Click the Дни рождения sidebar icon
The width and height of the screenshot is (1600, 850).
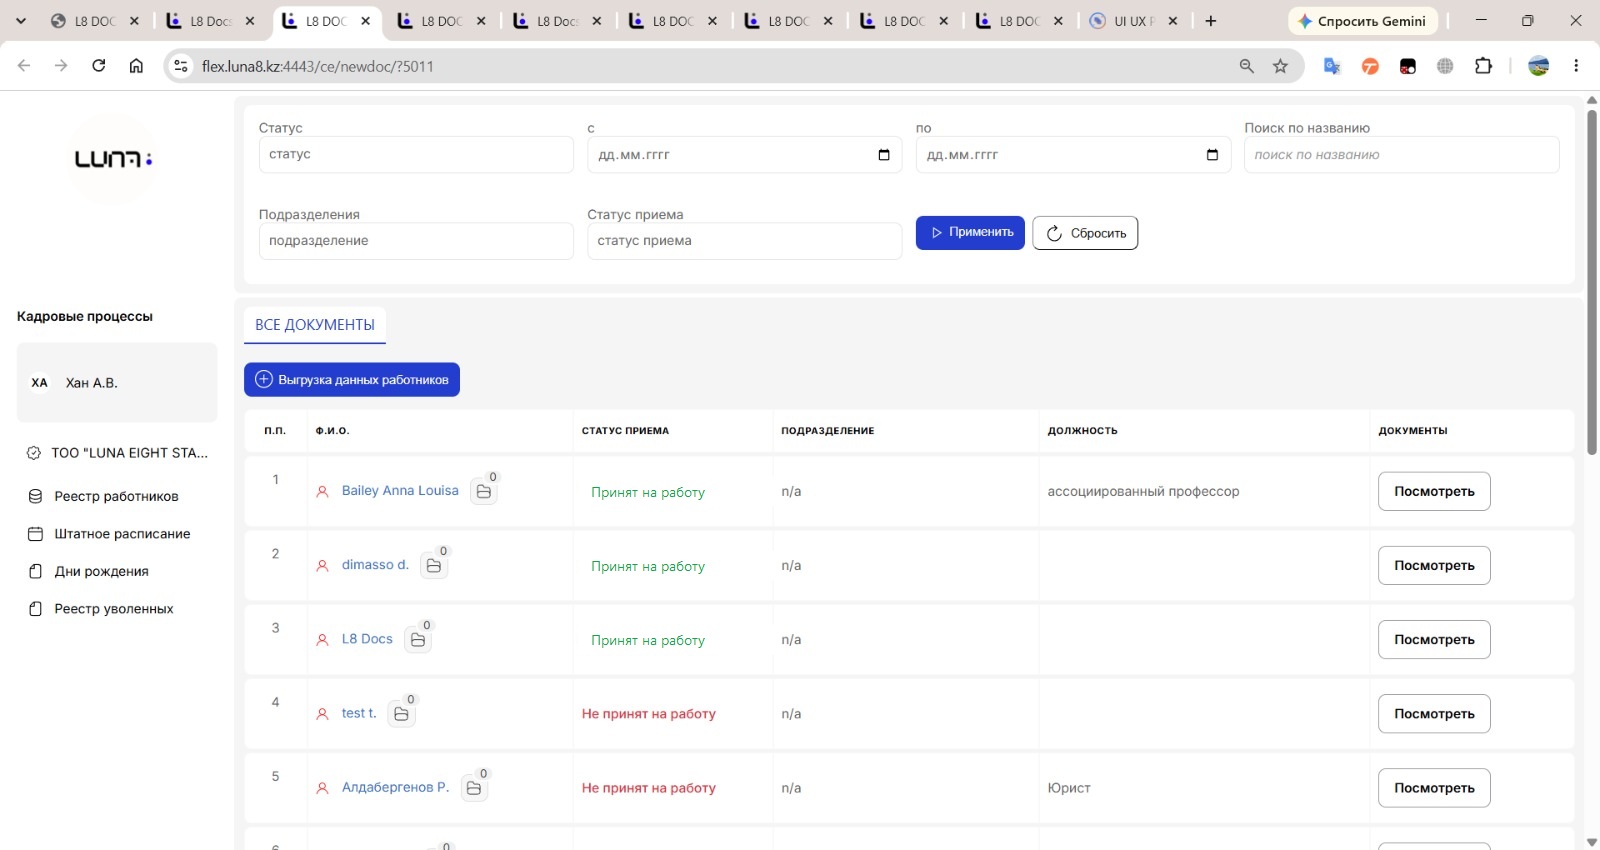pyautogui.click(x=35, y=571)
